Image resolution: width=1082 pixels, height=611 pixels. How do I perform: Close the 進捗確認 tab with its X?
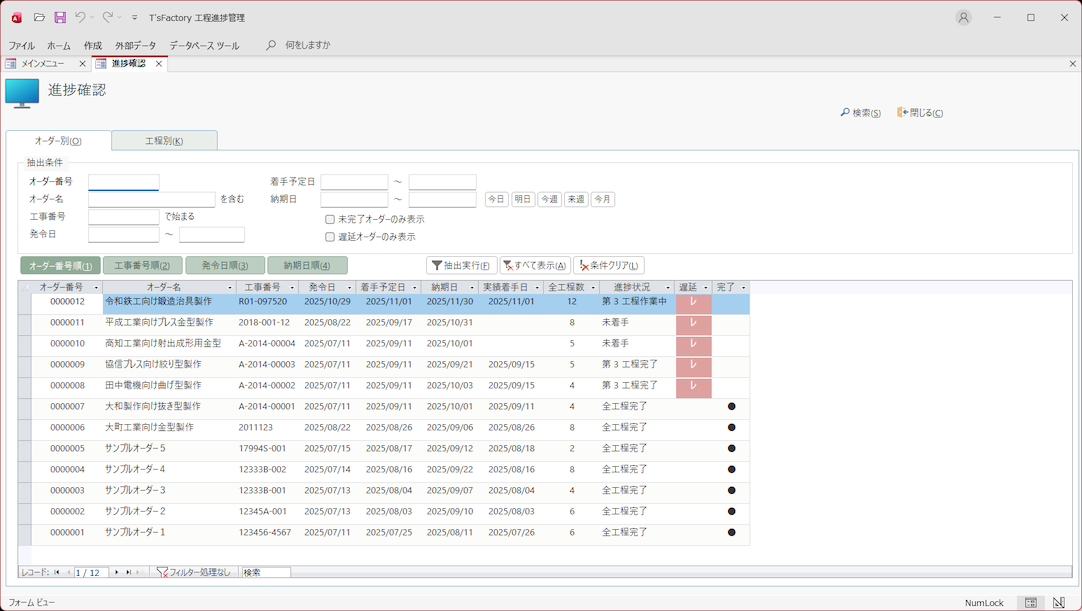tap(158, 64)
